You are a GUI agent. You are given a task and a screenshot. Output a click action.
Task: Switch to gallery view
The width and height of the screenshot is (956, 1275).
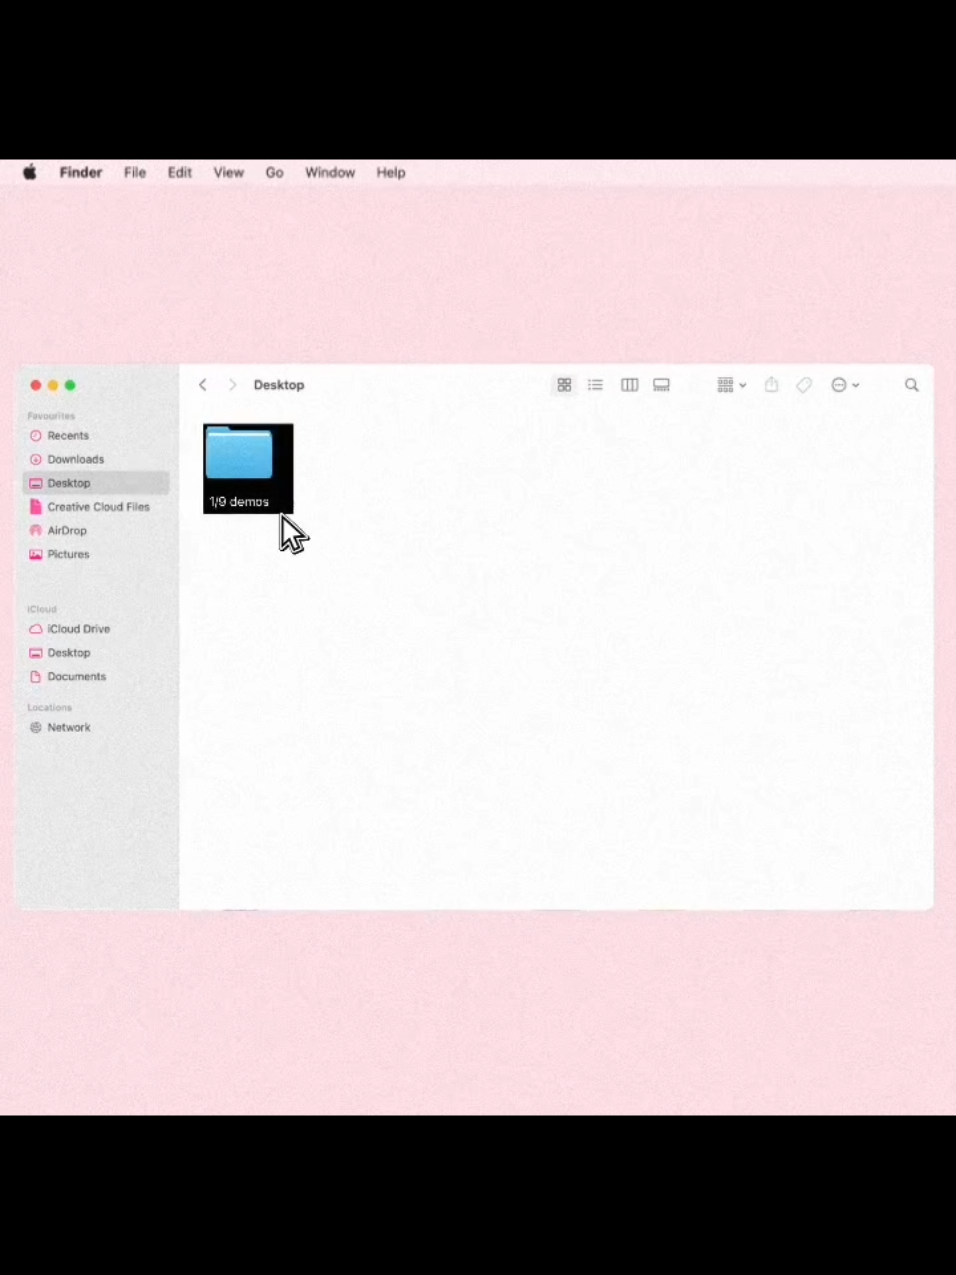(x=661, y=385)
